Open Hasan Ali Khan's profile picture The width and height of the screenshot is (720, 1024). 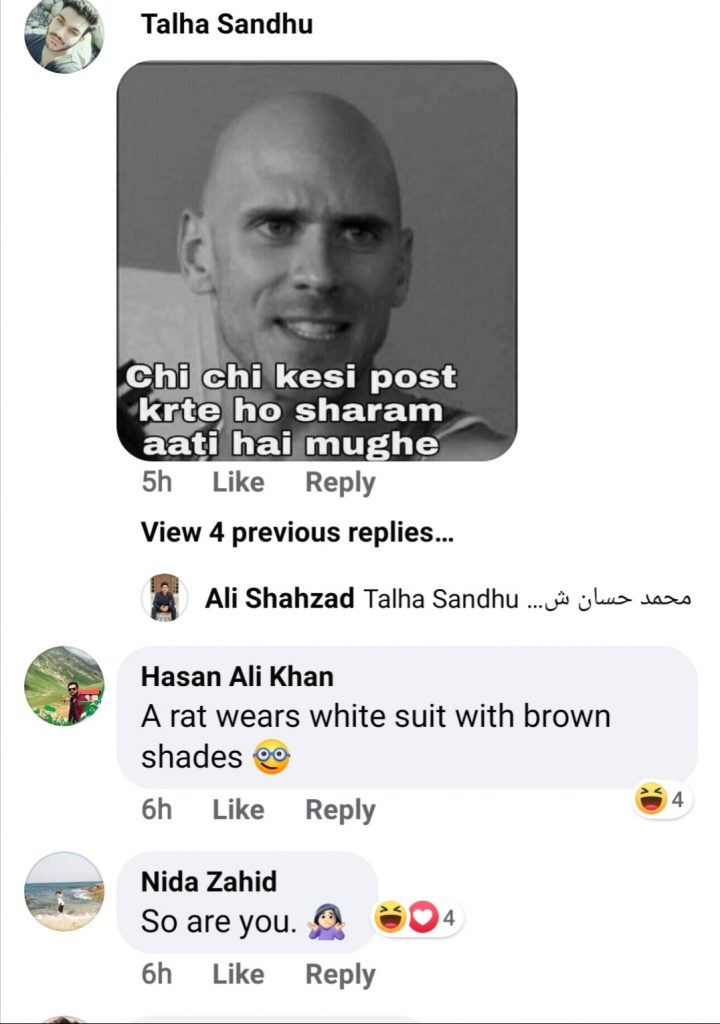point(64,686)
